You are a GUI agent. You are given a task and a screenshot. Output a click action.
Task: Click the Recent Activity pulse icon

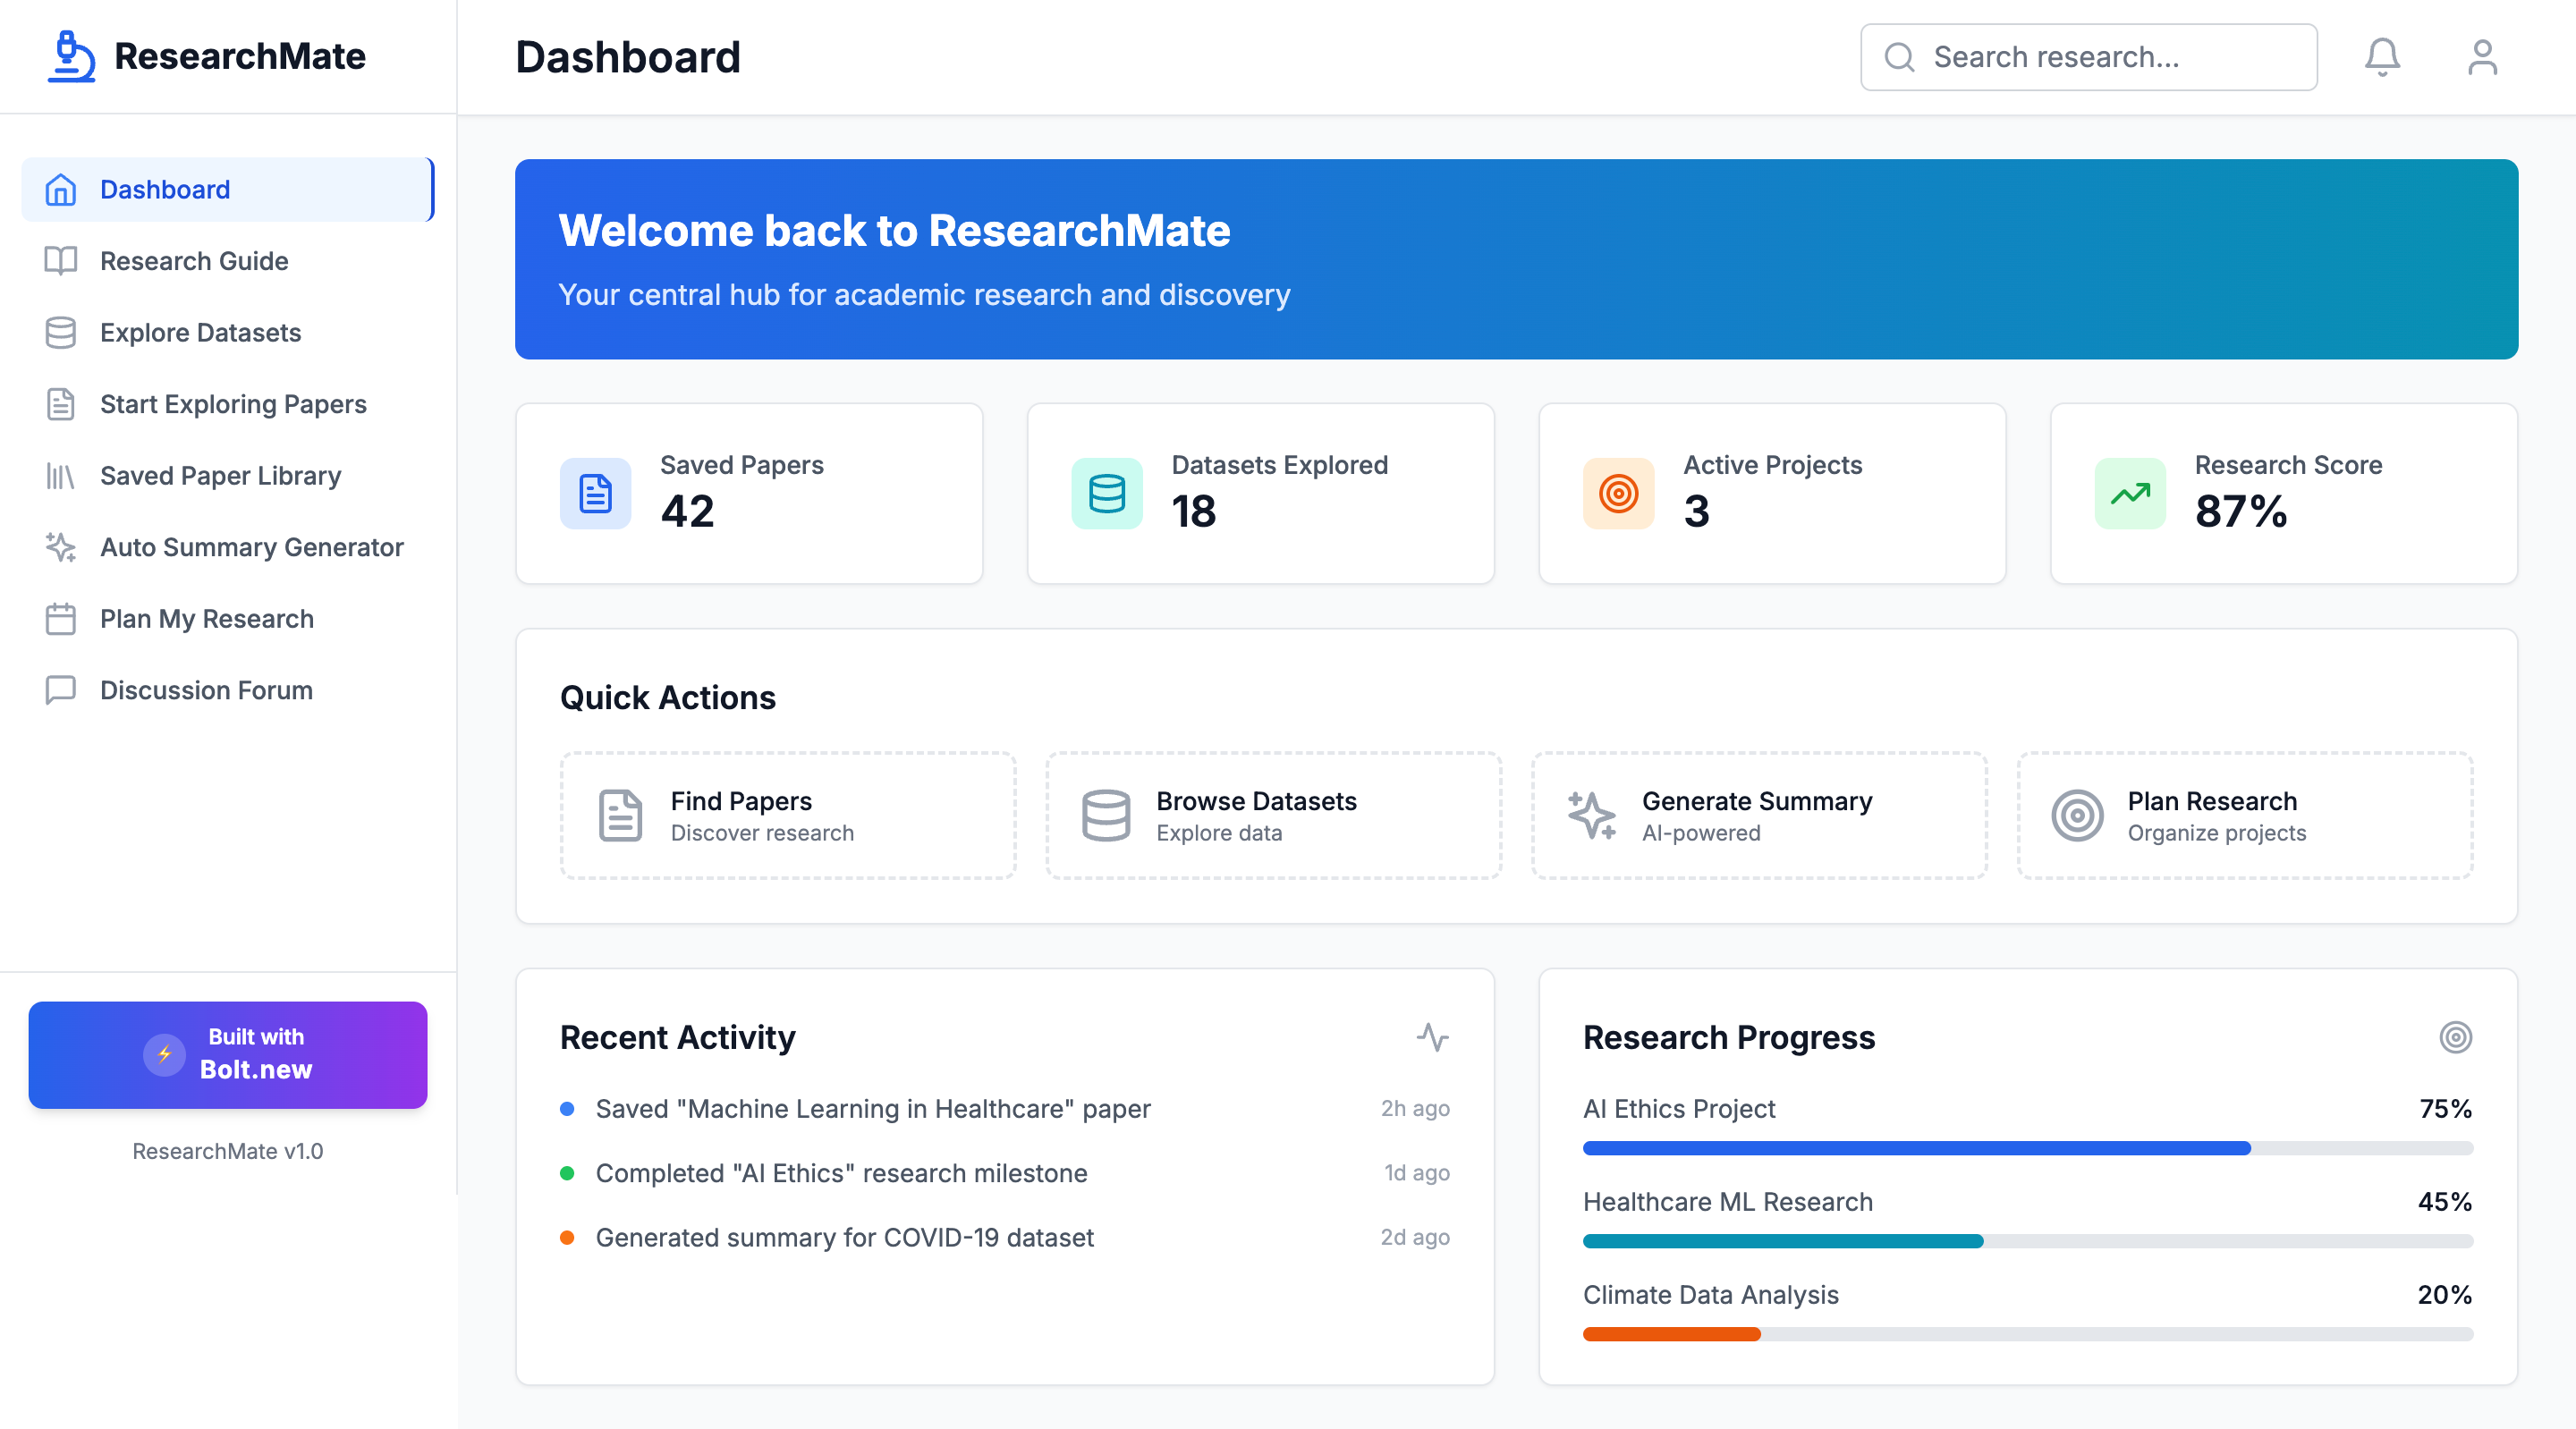(x=1432, y=1037)
